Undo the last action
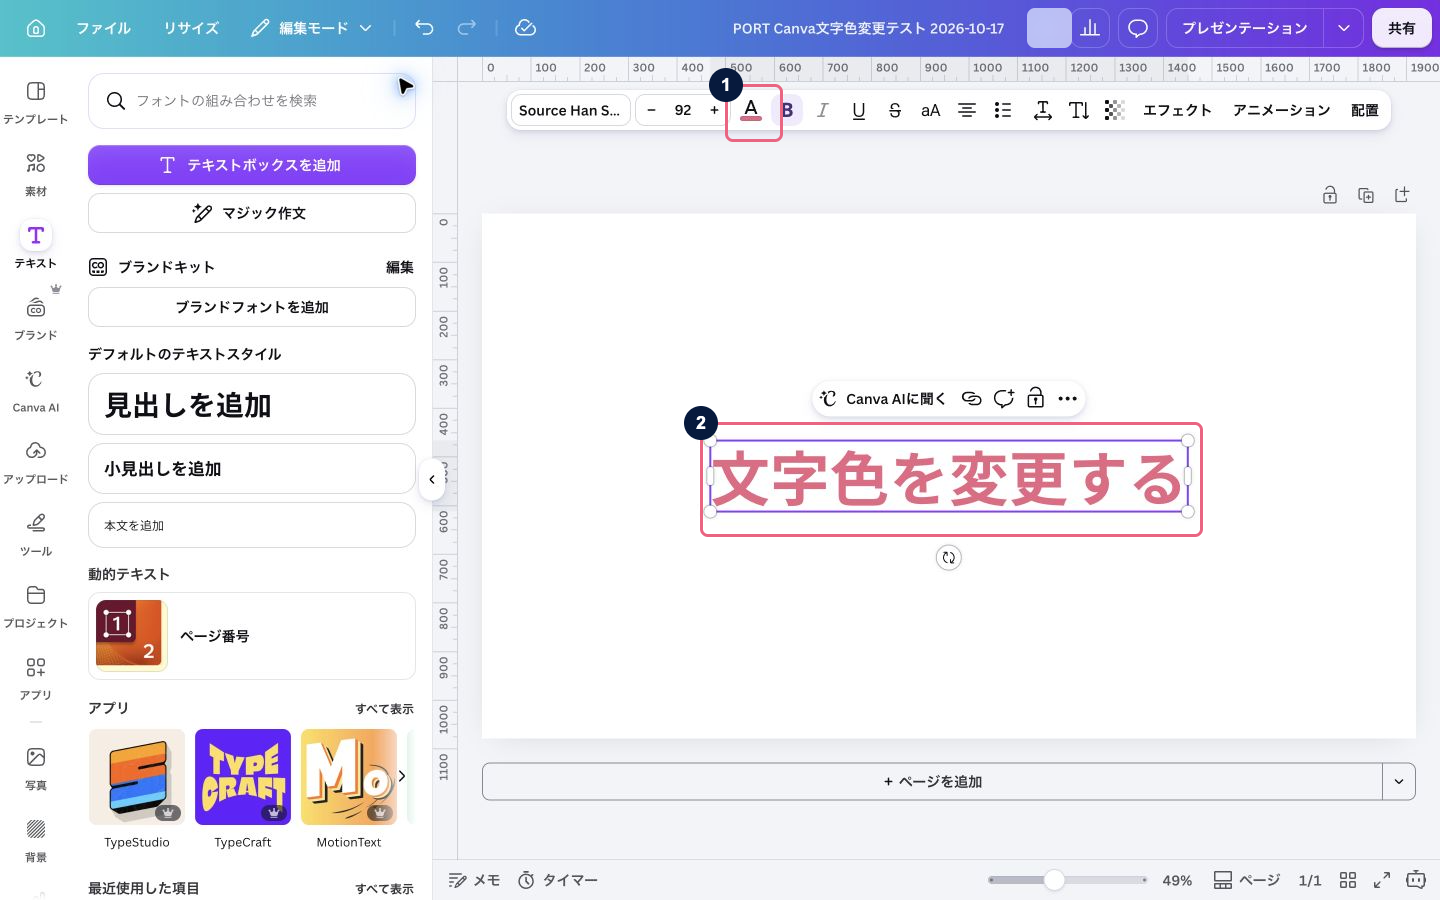This screenshot has height=900, width=1440. 424,28
